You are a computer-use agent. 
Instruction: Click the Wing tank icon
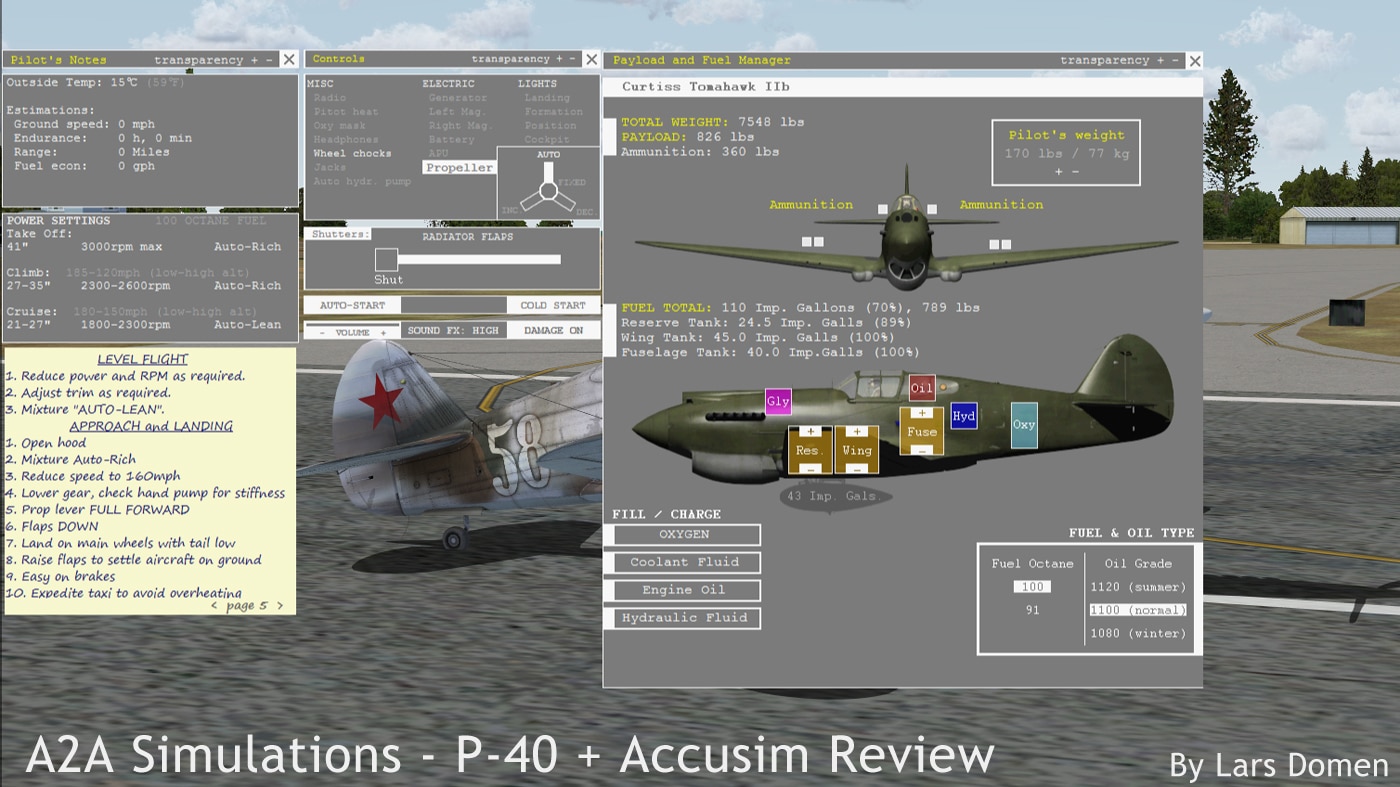[x=856, y=450]
